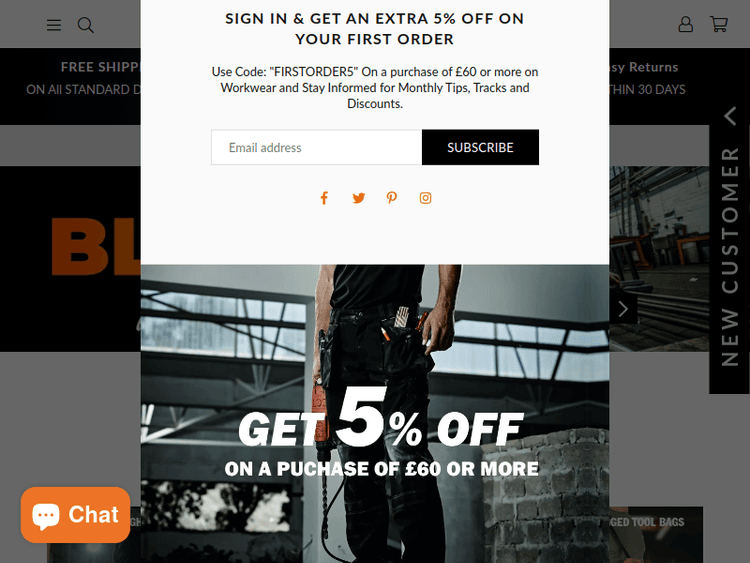
Task: Click the search magnifier icon
Action: 86,25
